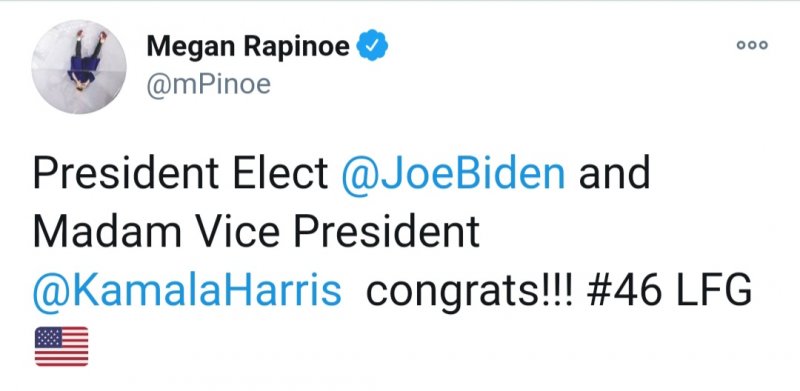Open Megan Rapinoe's round profile avatar

[79, 66]
